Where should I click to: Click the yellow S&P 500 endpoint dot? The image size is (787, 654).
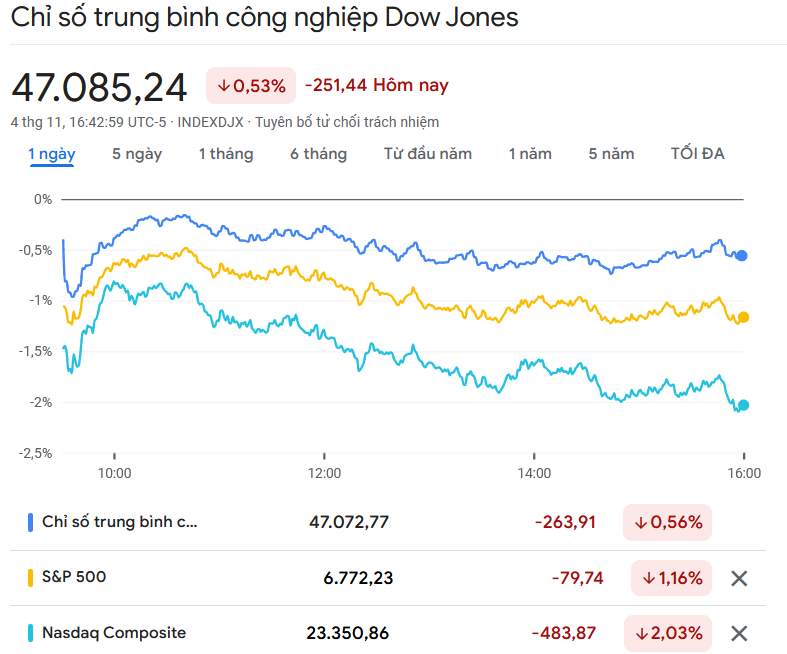click(743, 317)
